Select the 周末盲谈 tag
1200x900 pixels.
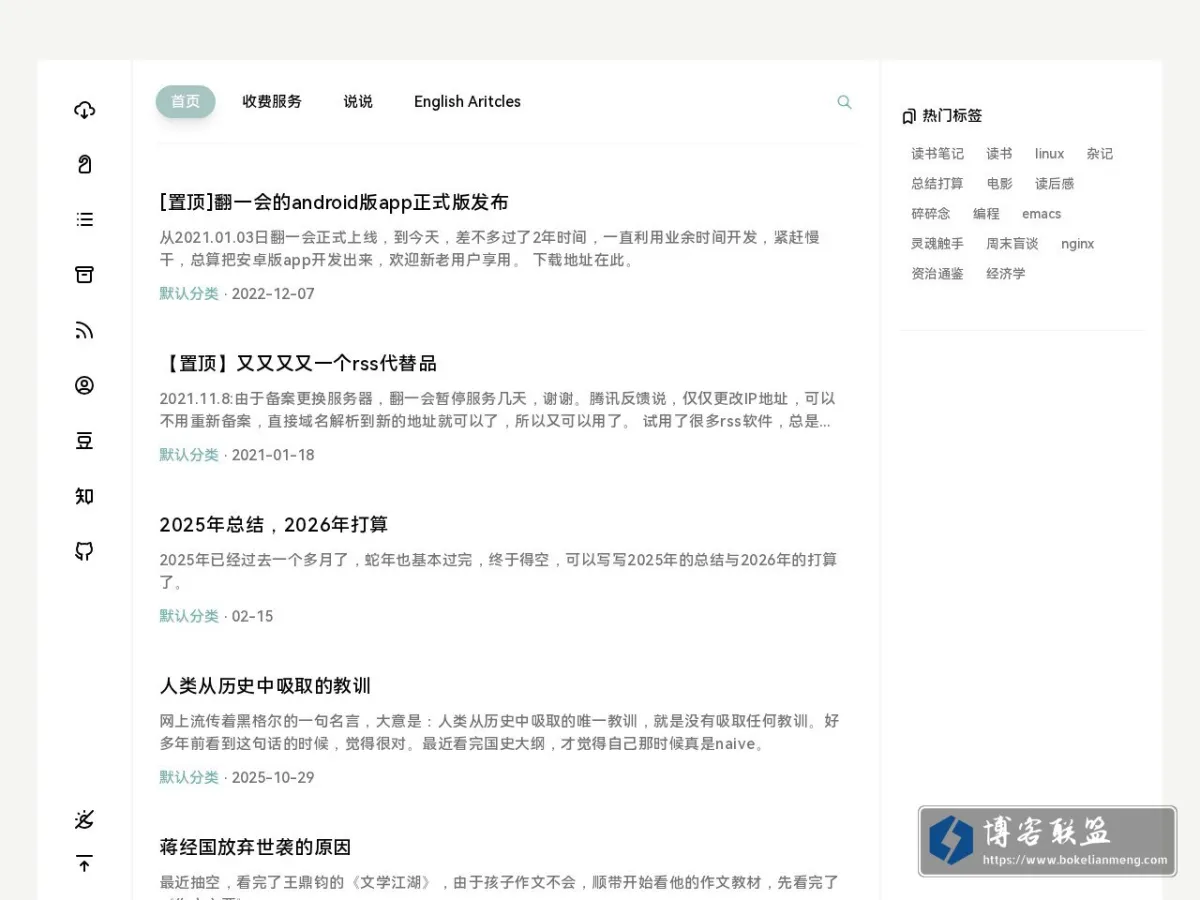1012,244
